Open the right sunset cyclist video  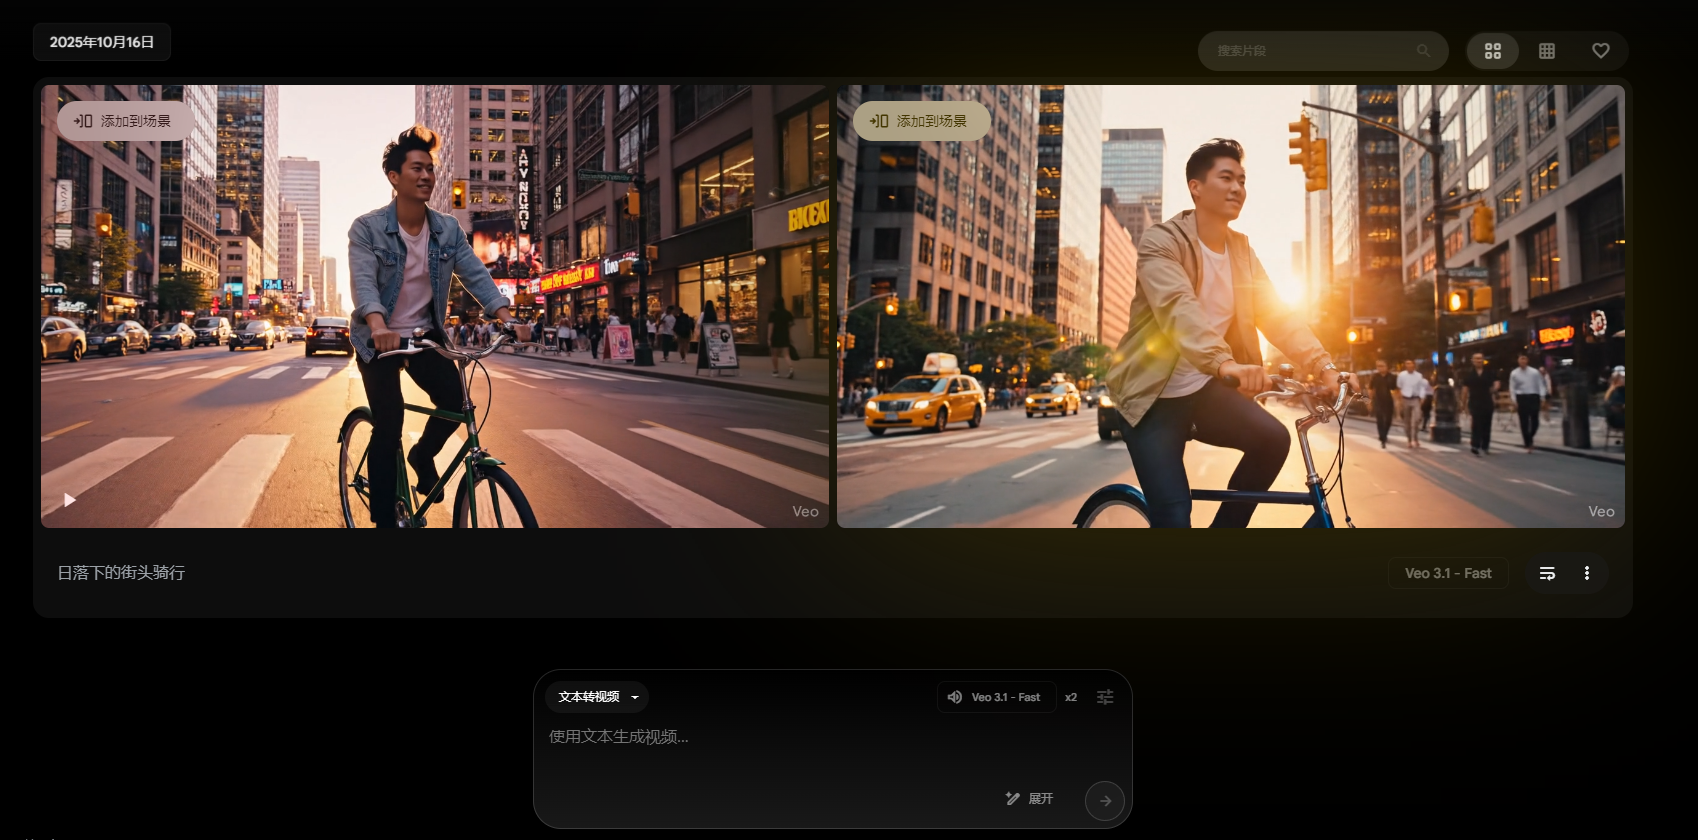(1230, 320)
